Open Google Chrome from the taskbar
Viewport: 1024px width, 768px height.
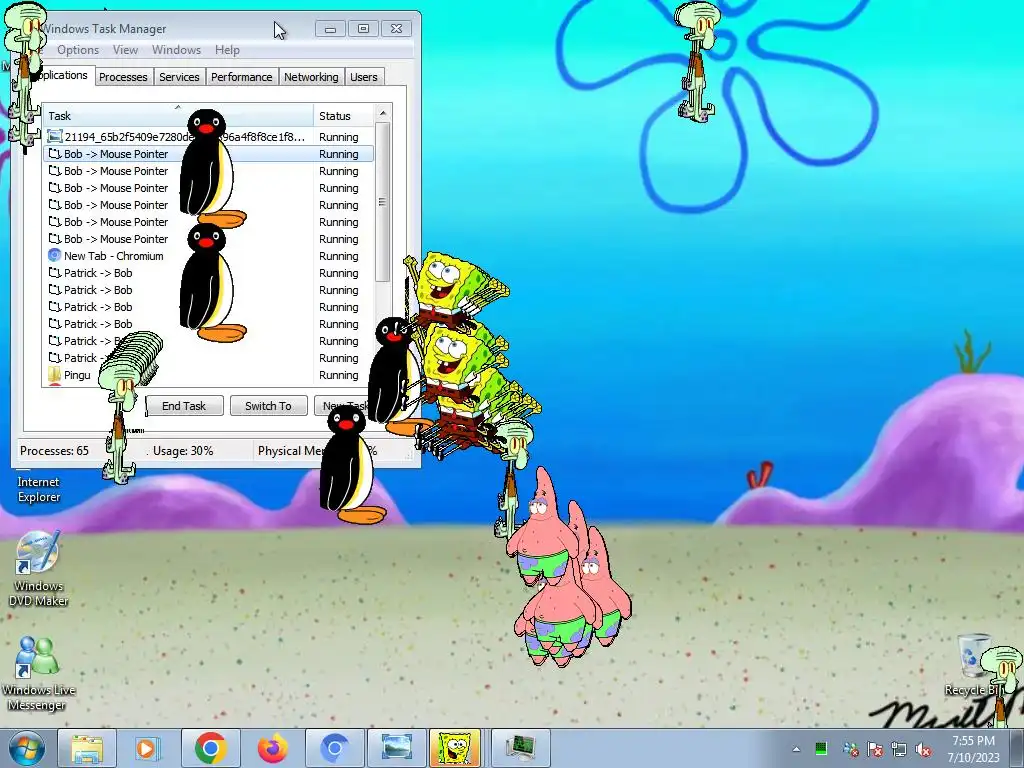pos(210,748)
